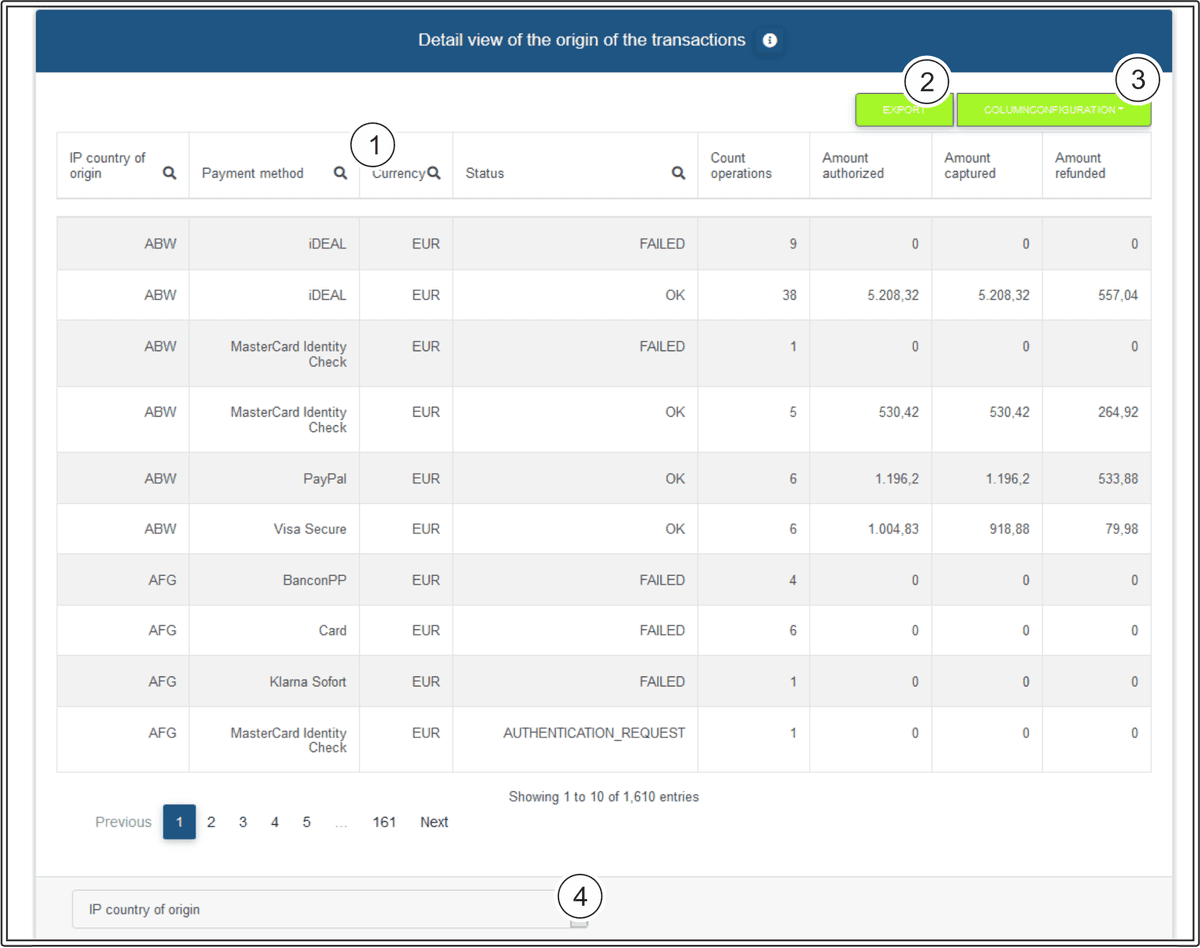Select the AUTHENTICATION_REQUEST status cell
Image resolution: width=1200 pixels, height=948 pixels.
[x=594, y=733]
